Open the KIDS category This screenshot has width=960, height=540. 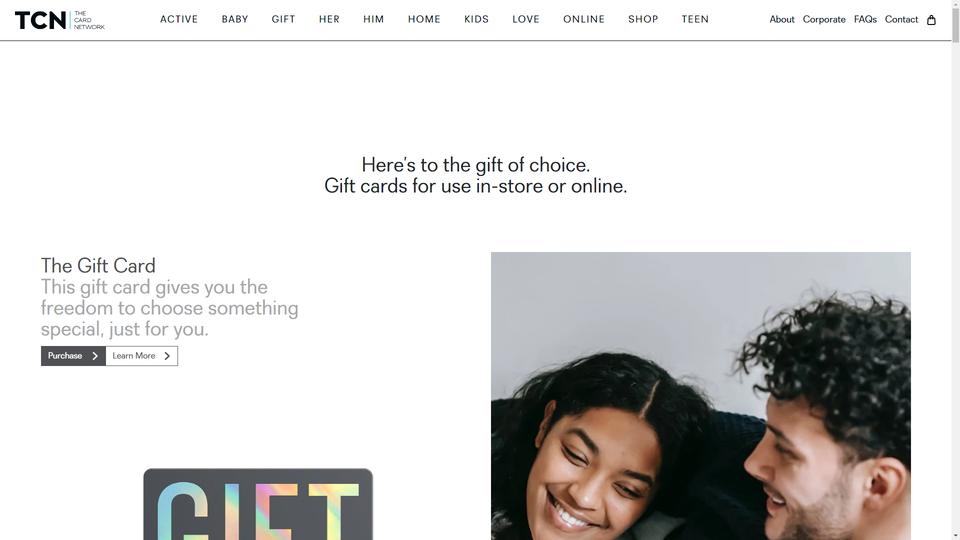[476, 20]
